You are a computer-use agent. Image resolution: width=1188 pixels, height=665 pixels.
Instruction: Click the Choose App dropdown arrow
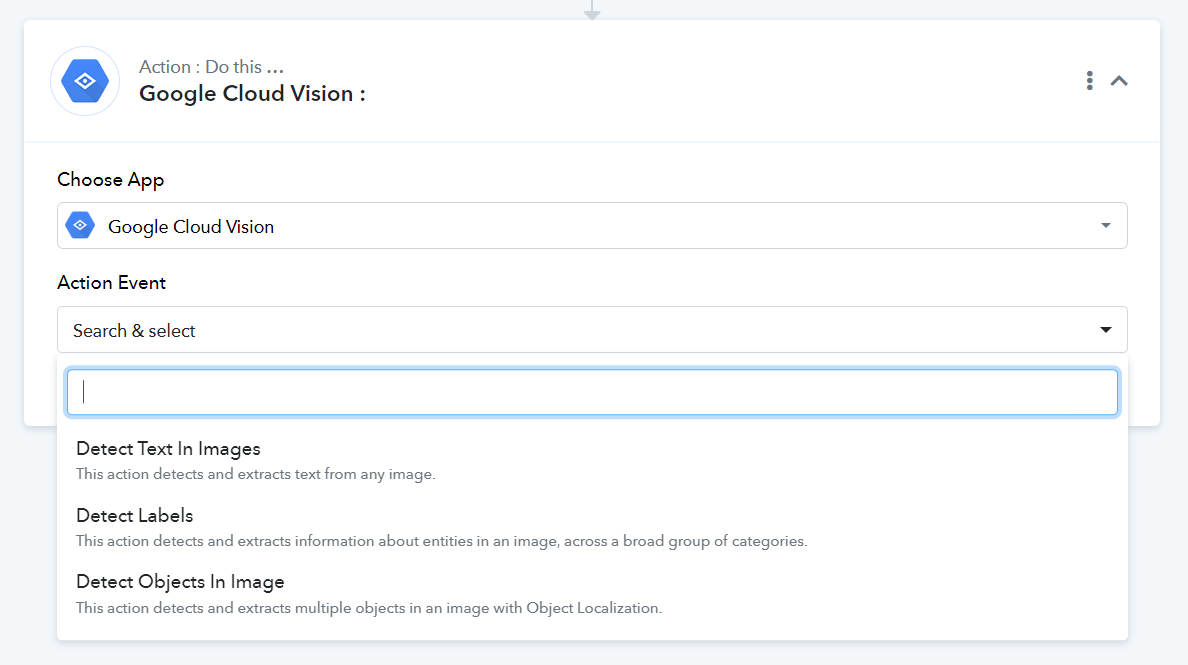1105,226
